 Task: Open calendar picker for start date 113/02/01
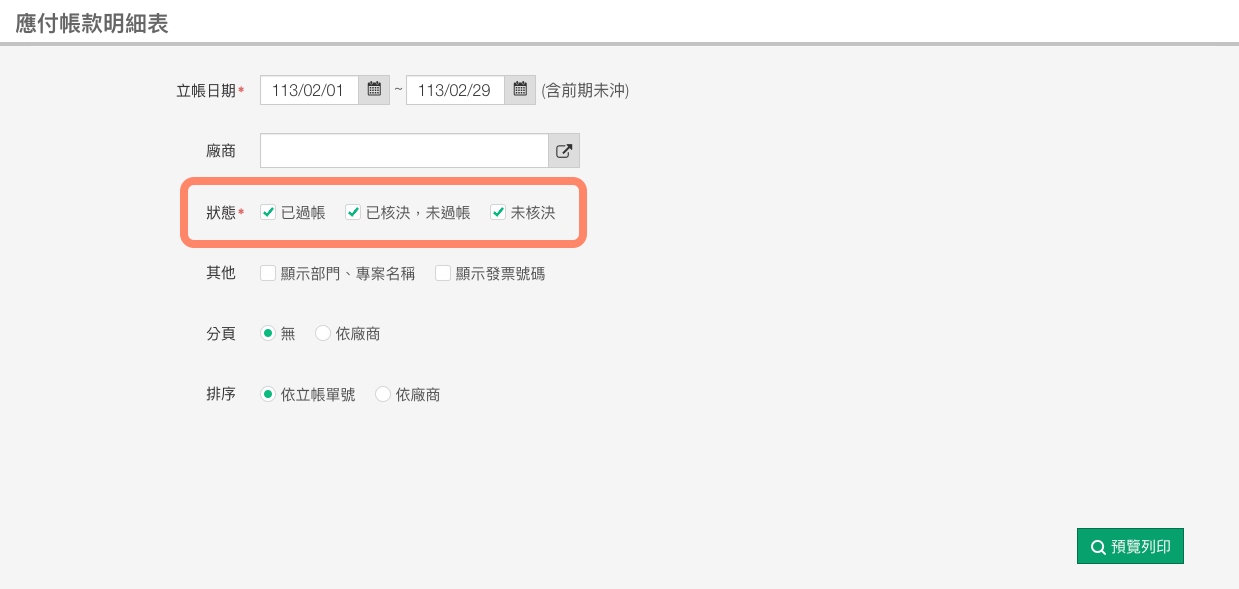point(374,90)
